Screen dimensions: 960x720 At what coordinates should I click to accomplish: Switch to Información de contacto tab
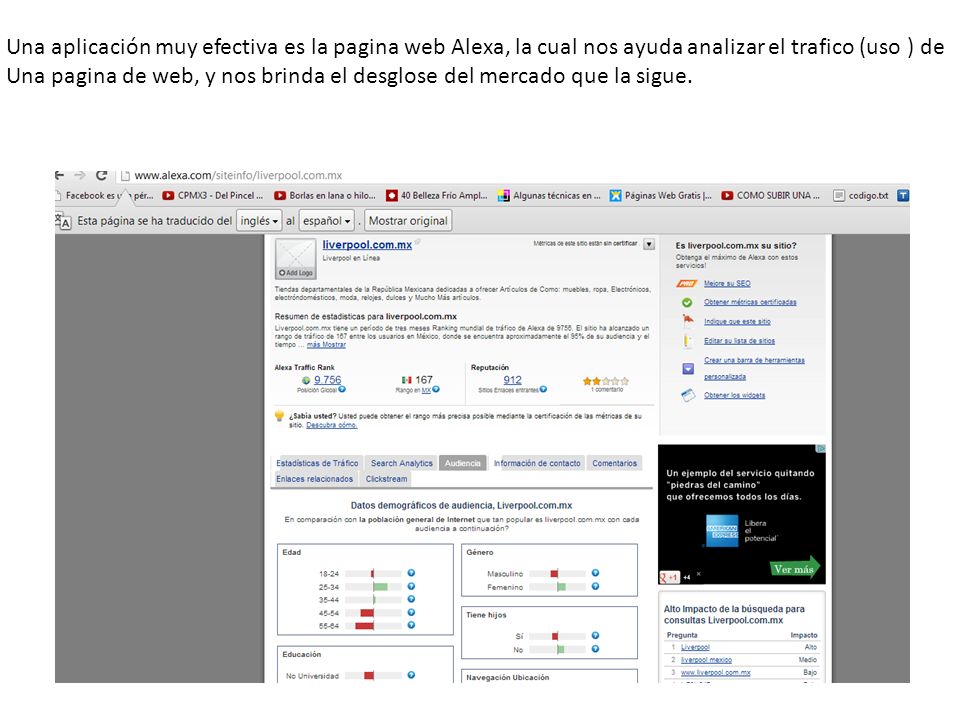coord(537,463)
